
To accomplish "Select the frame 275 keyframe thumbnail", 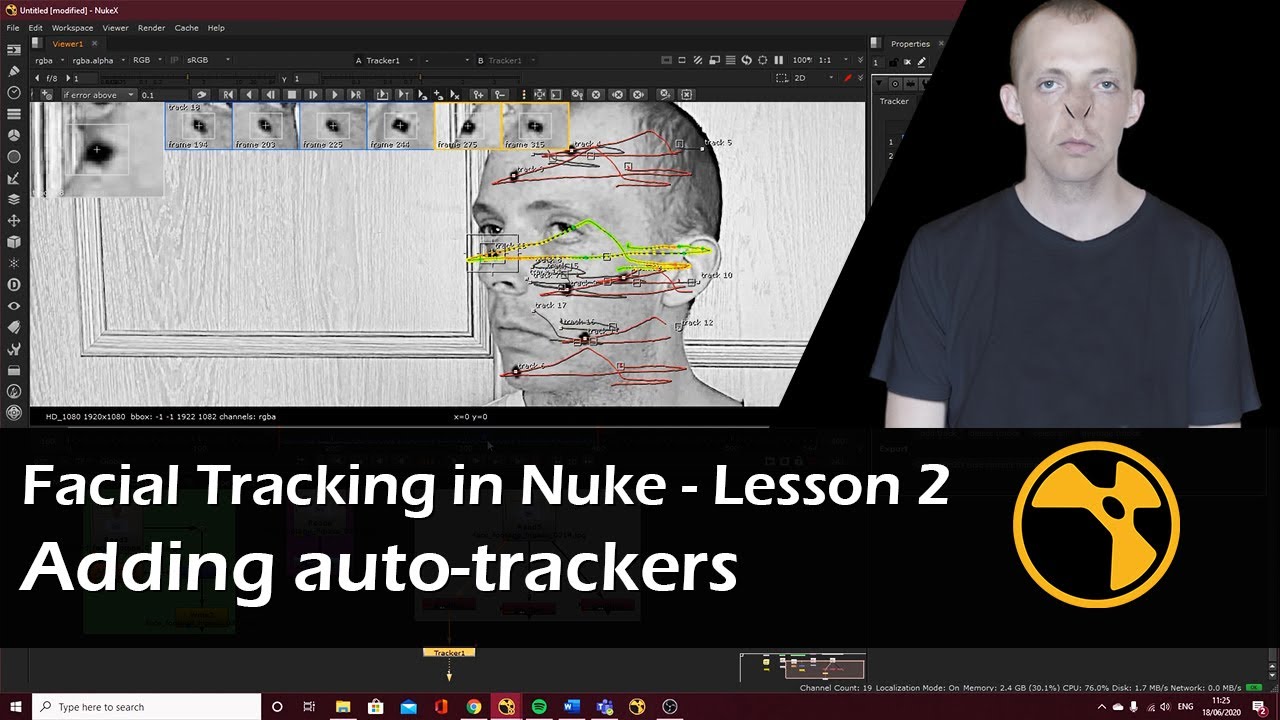I will [467, 126].
